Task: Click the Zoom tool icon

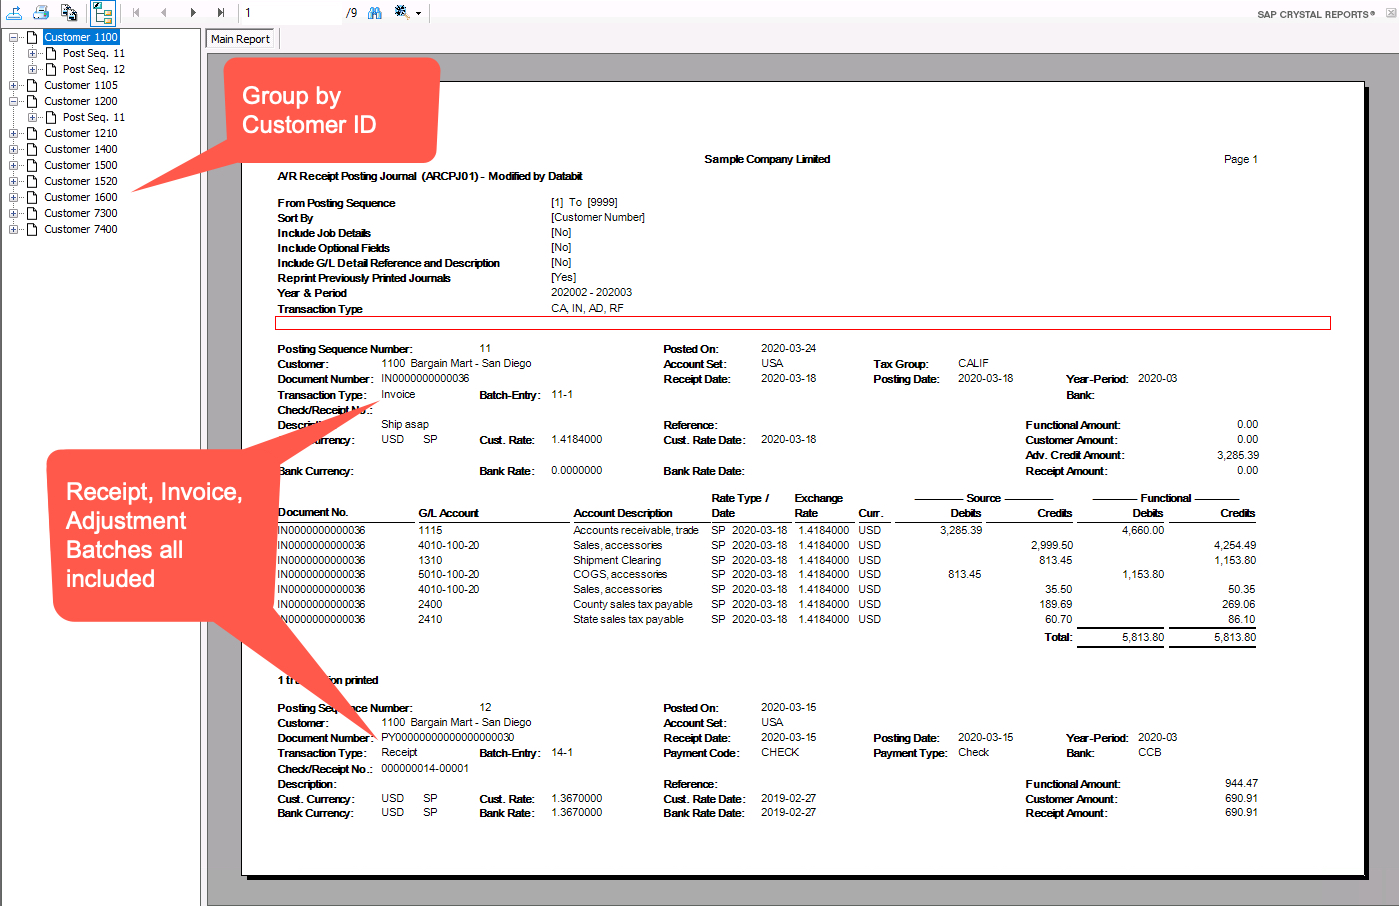Action: coord(401,12)
